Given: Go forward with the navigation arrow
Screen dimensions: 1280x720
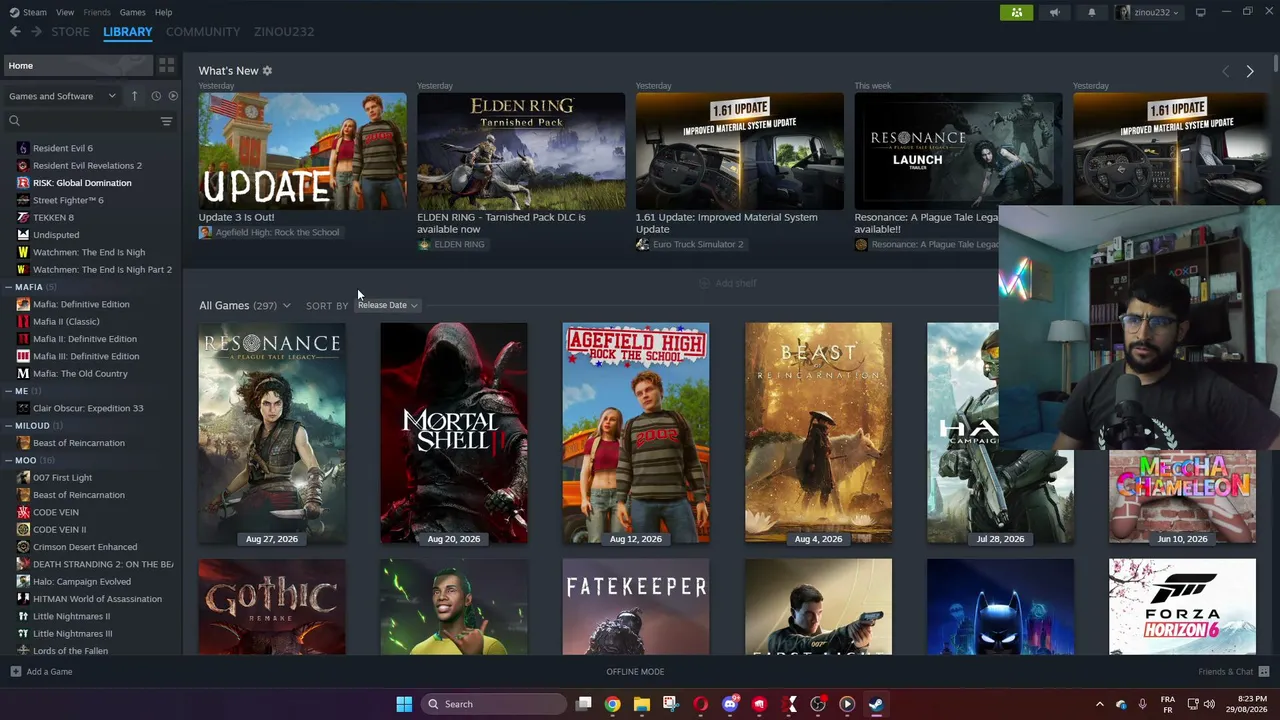Looking at the screenshot, I should click(36, 32).
